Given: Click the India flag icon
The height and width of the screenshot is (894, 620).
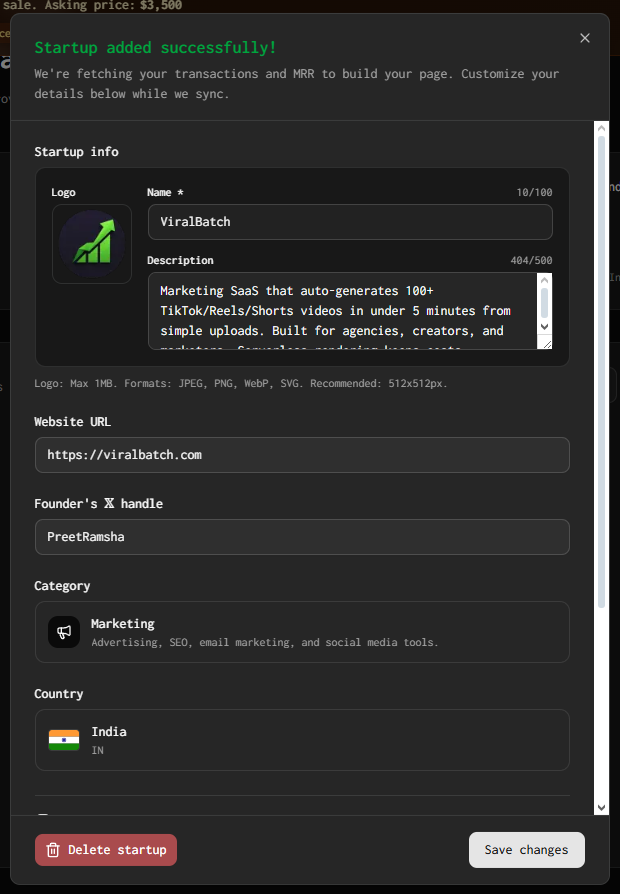Looking at the screenshot, I should (x=64, y=740).
